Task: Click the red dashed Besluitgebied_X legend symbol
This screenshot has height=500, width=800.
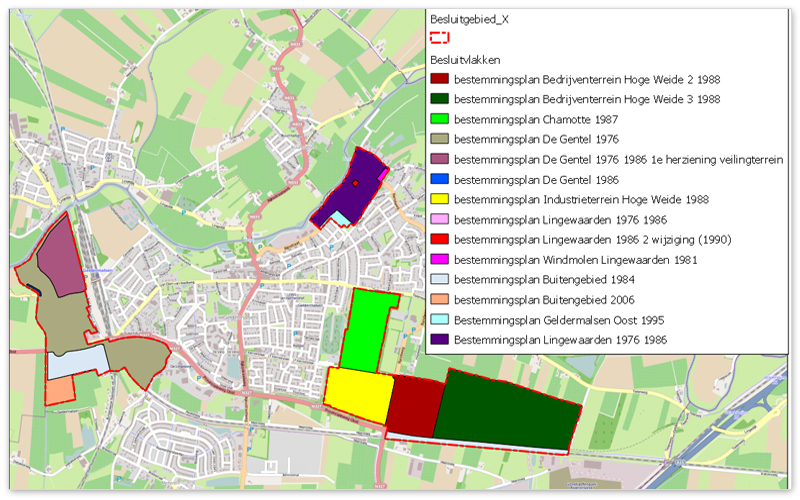Action: pos(439,38)
